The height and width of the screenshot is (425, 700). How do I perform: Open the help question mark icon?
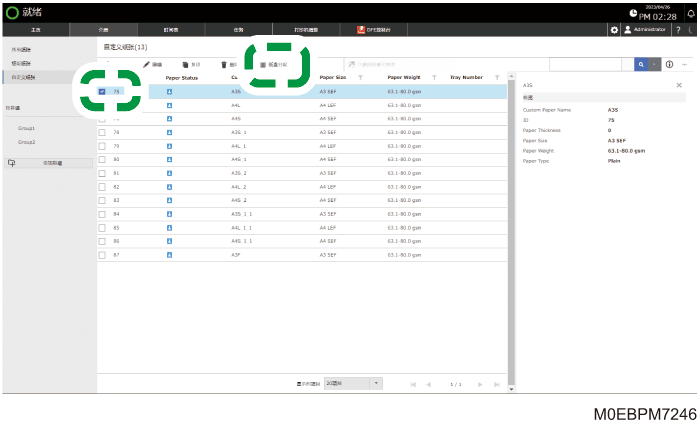coord(678,30)
